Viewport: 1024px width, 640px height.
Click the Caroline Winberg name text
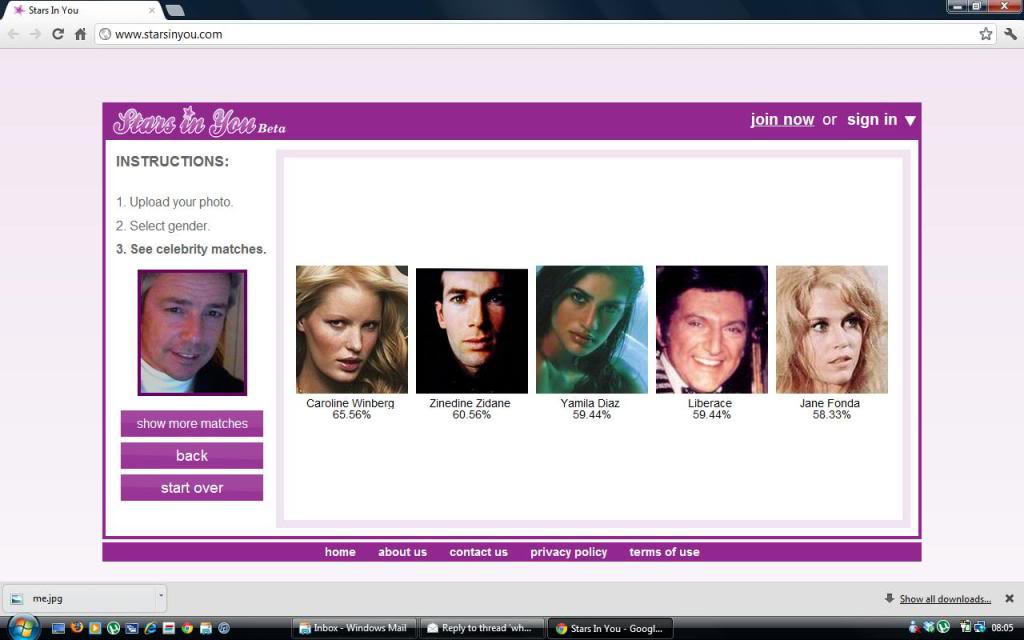point(350,404)
